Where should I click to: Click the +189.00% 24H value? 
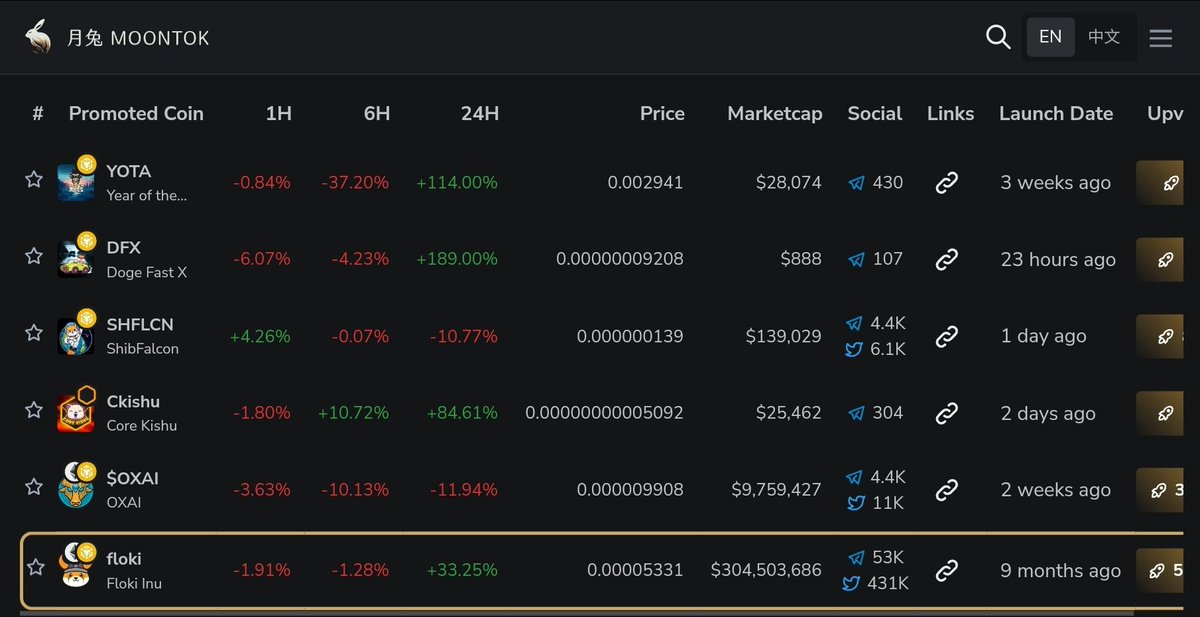coord(457,259)
